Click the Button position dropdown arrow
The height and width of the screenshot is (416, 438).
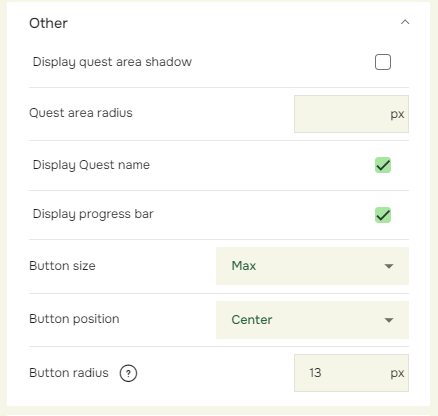coord(389,320)
